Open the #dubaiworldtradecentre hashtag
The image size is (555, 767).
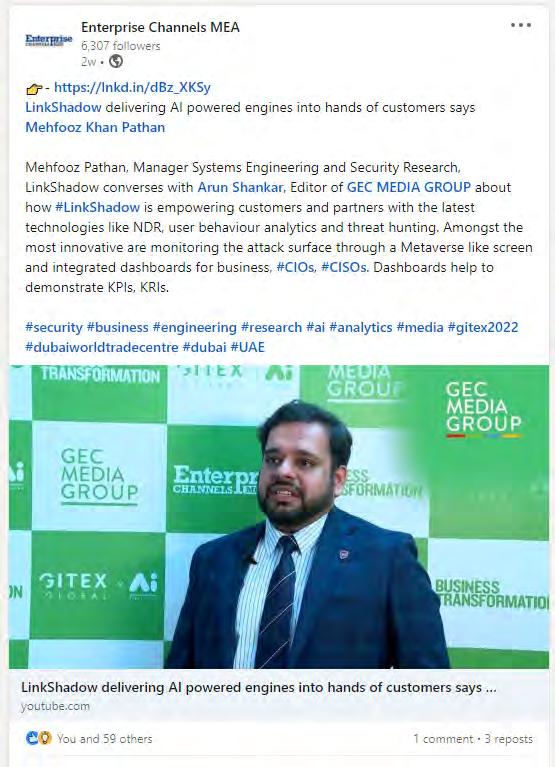coord(102,348)
